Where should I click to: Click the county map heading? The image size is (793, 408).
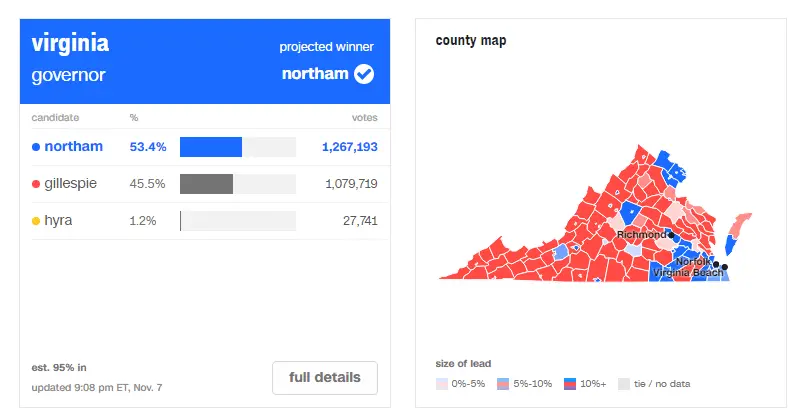coord(470,41)
